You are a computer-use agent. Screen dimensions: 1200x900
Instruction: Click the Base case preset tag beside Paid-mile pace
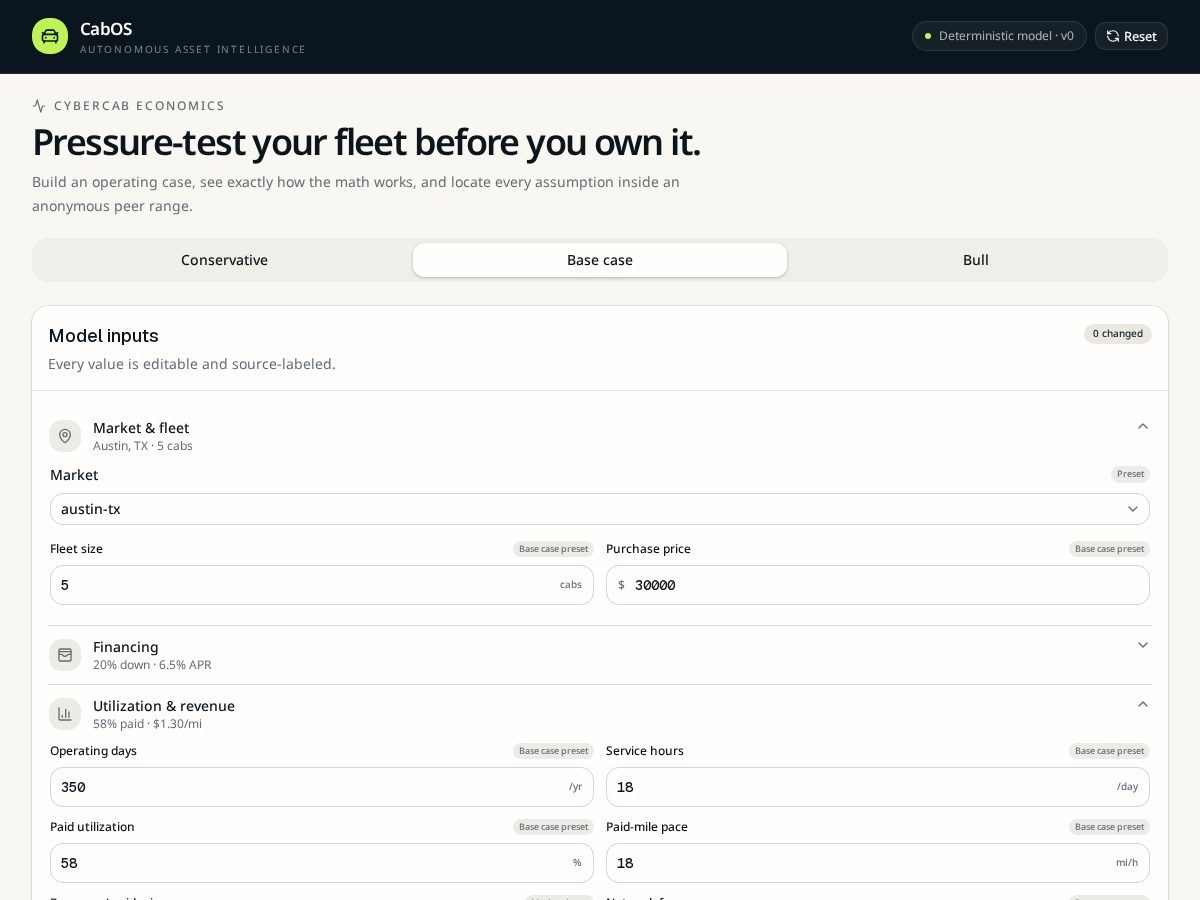tap(1109, 827)
